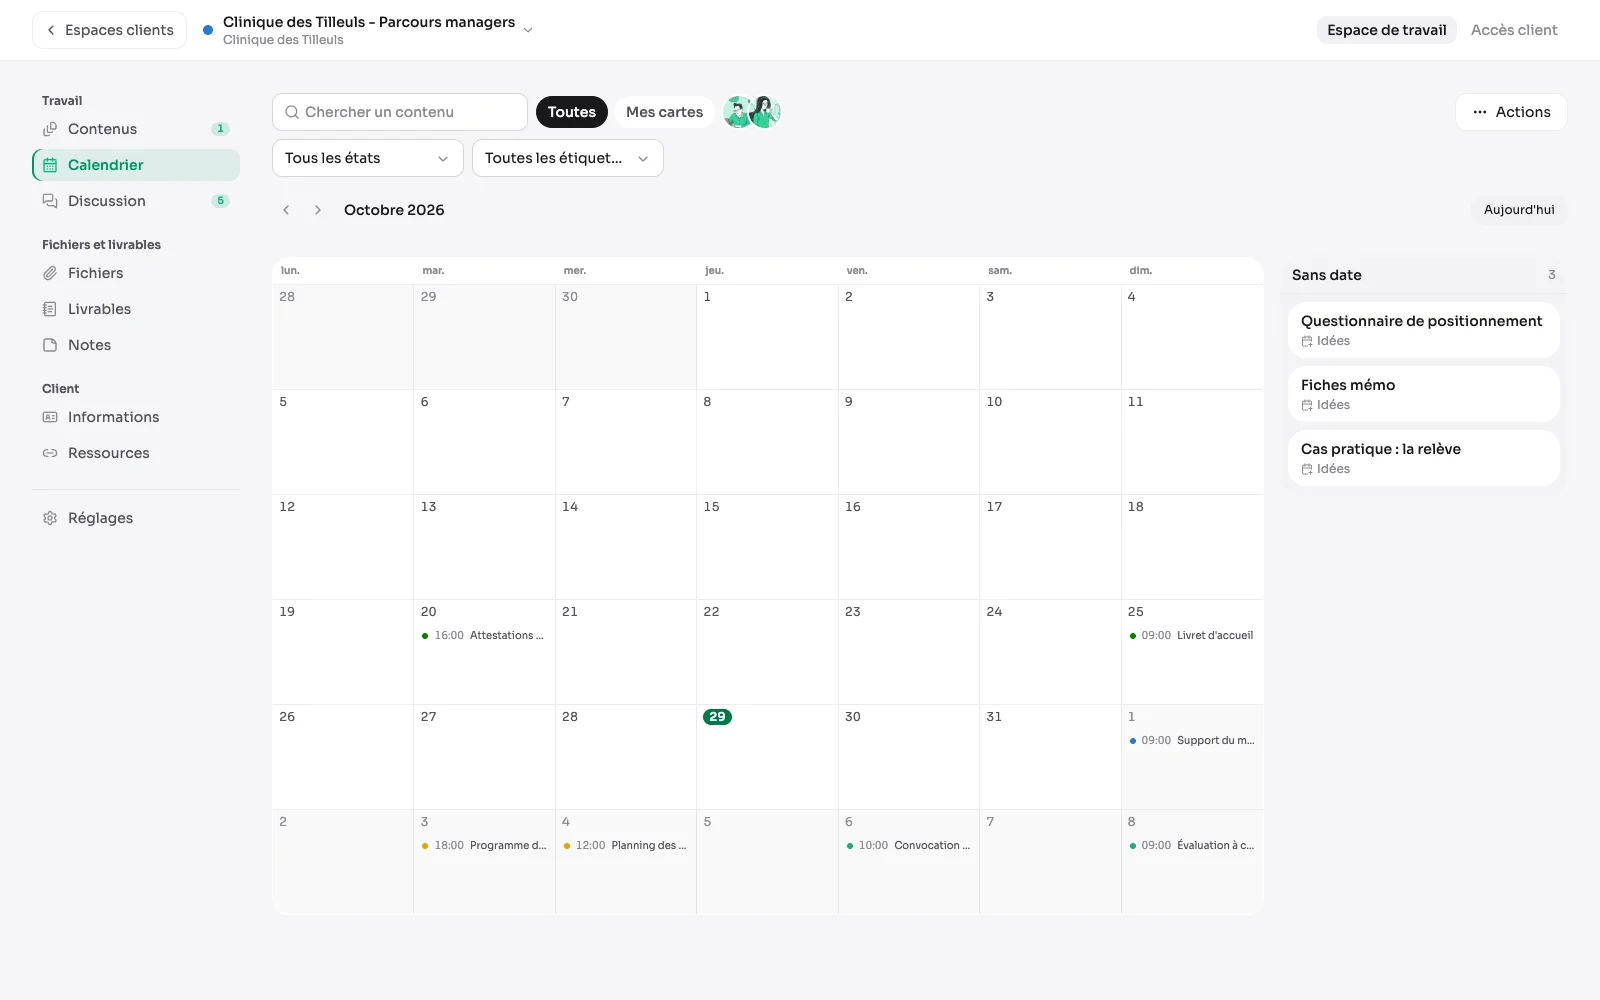
Task: Click the Sans date header
Action: 1424,275
